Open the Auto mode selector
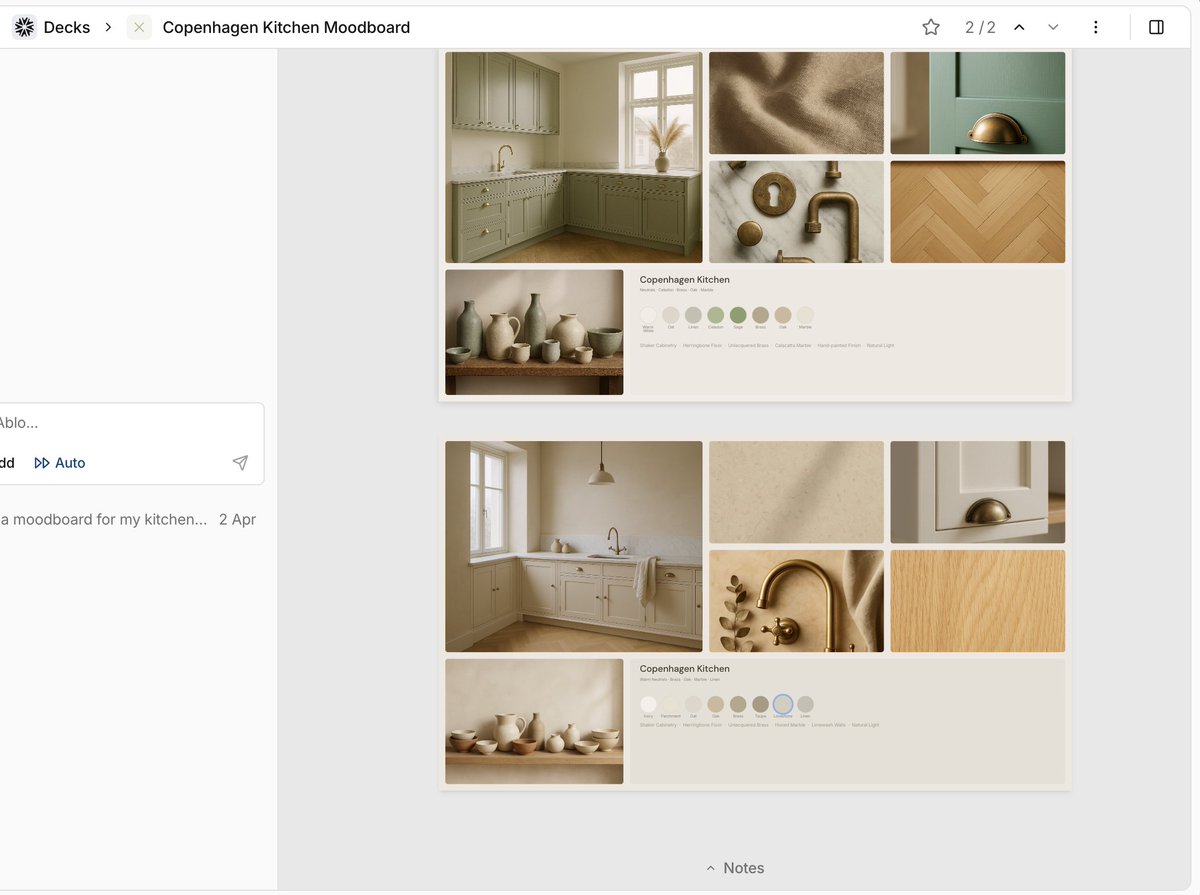The height and width of the screenshot is (895, 1200). coord(60,463)
